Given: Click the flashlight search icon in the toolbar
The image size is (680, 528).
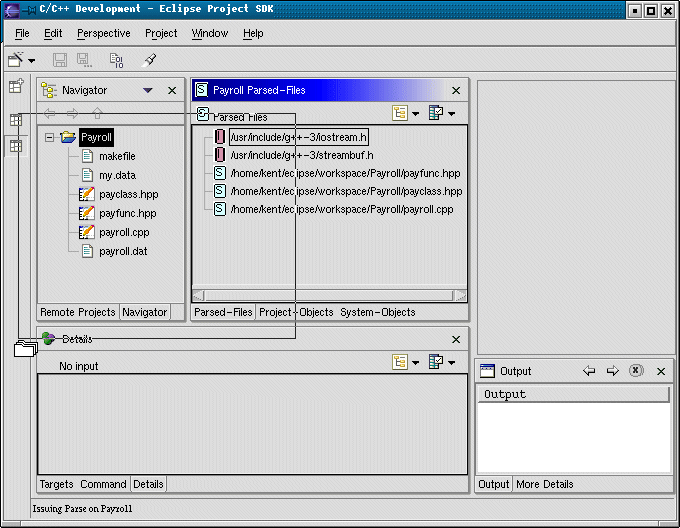Looking at the screenshot, I should point(150,60).
